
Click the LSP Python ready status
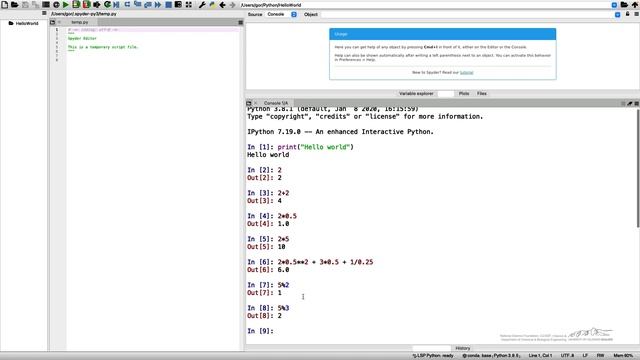pos(433,356)
